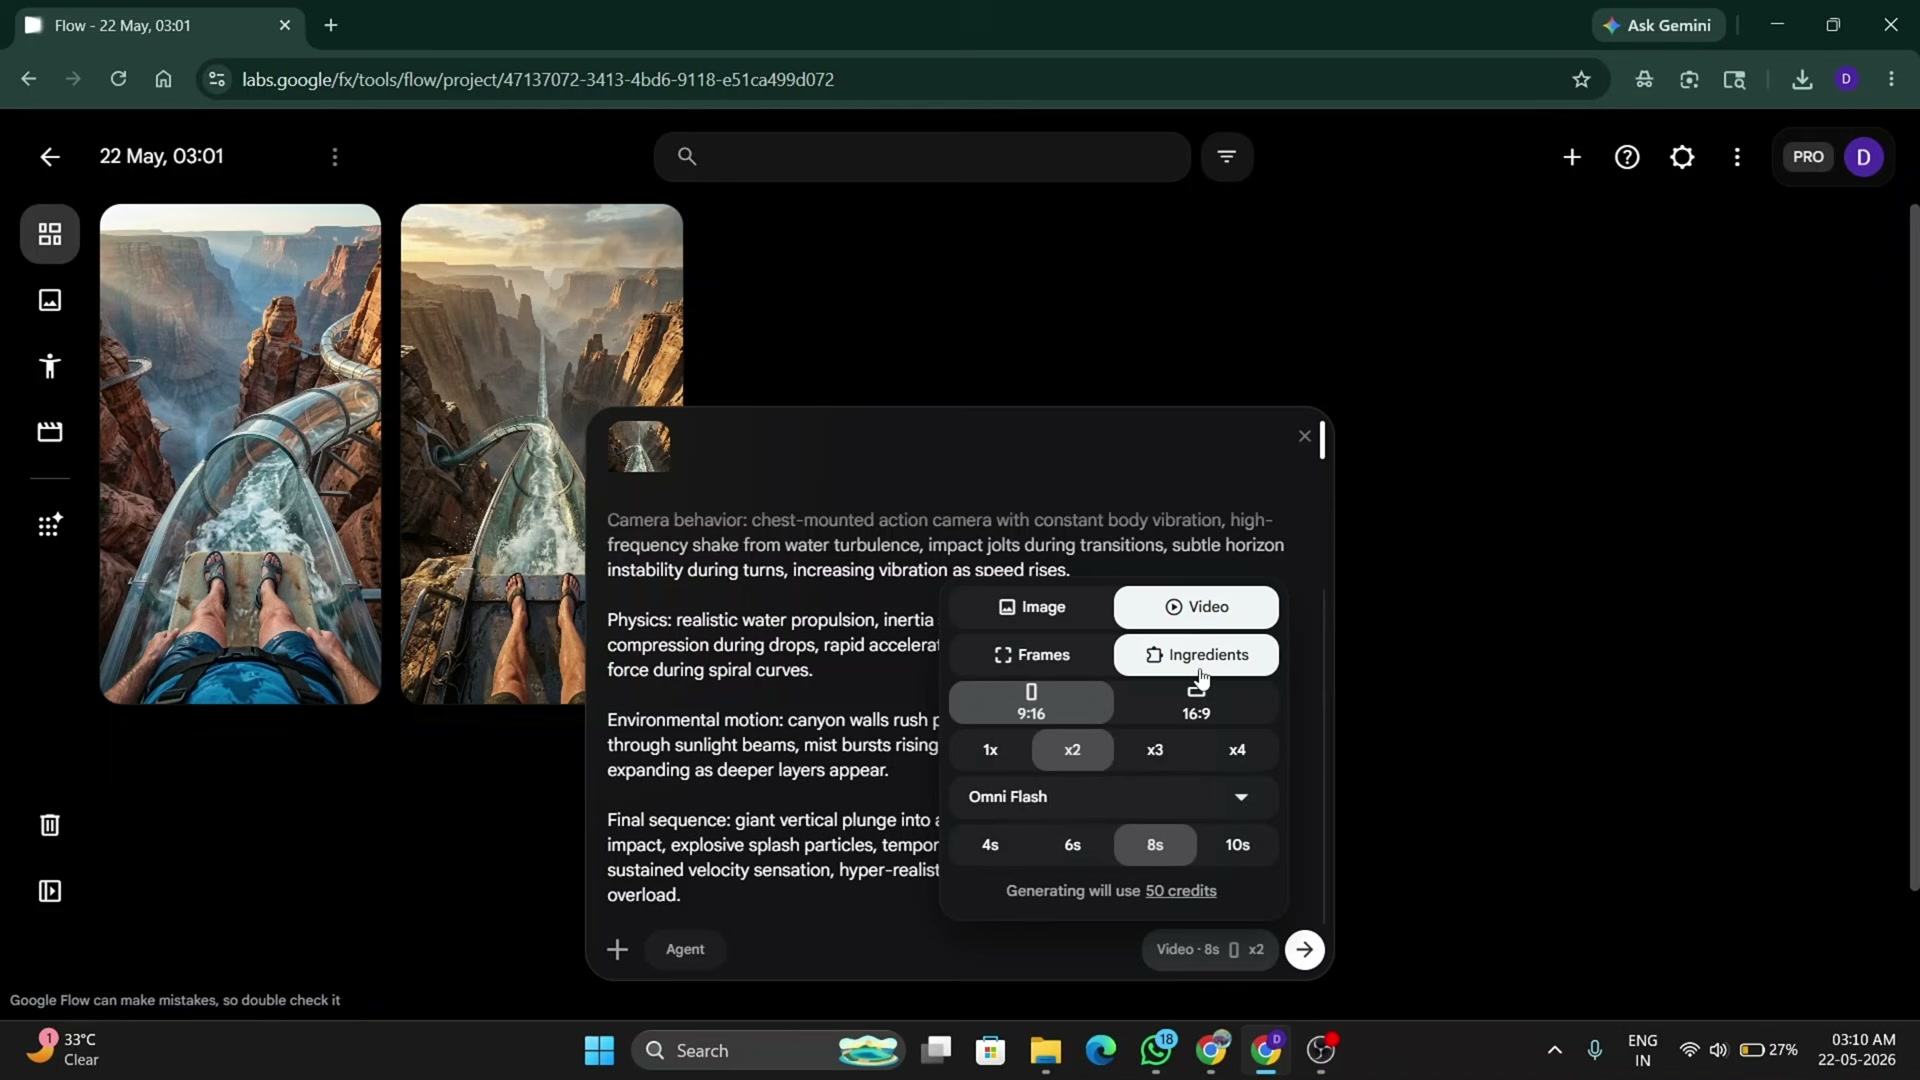Open the grid dashboard view in sidebar
Screen dimensions: 1920x1080
coord(50,234)
